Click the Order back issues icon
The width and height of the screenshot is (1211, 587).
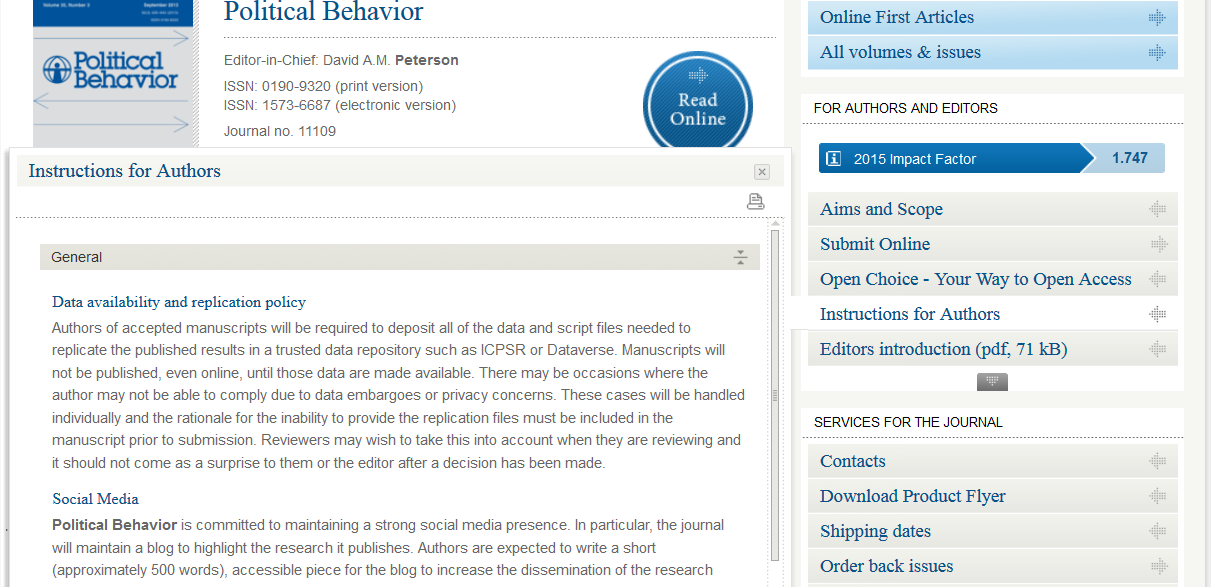1158,566
